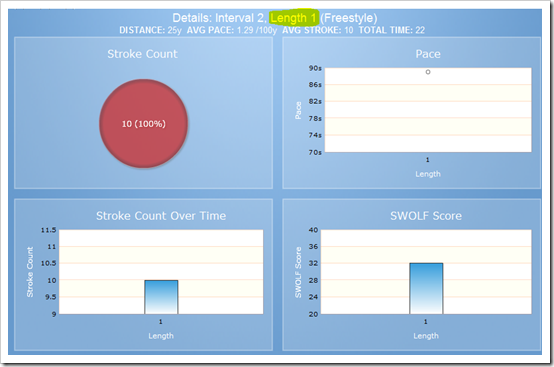The width and height of the screenshot is (554, 367).
Task: Click the SWOLF Score bar
Action: coord(426,289)
